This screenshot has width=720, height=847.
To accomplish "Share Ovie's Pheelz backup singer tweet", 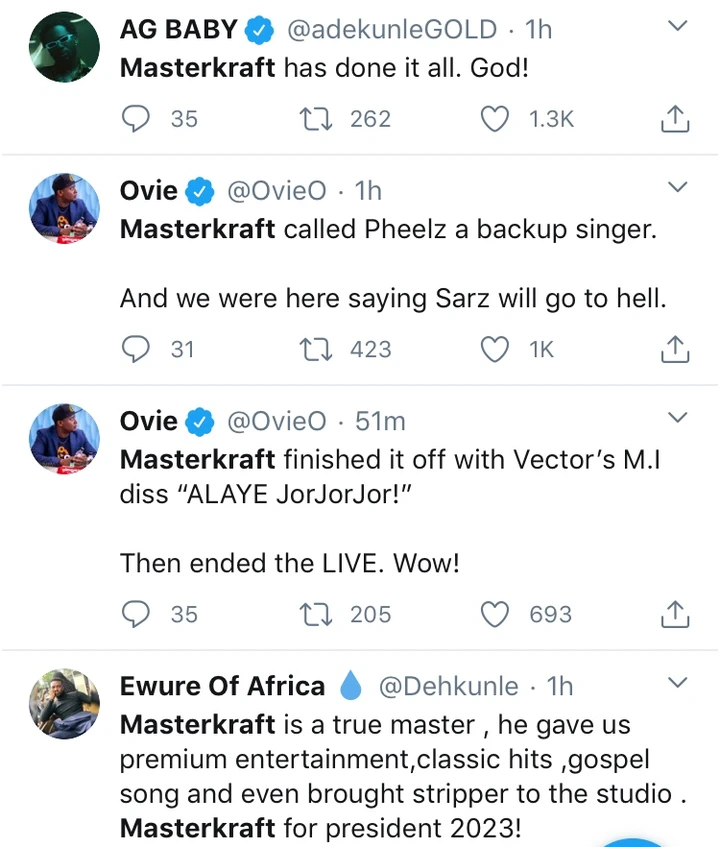I will click(x=676, y=350).
